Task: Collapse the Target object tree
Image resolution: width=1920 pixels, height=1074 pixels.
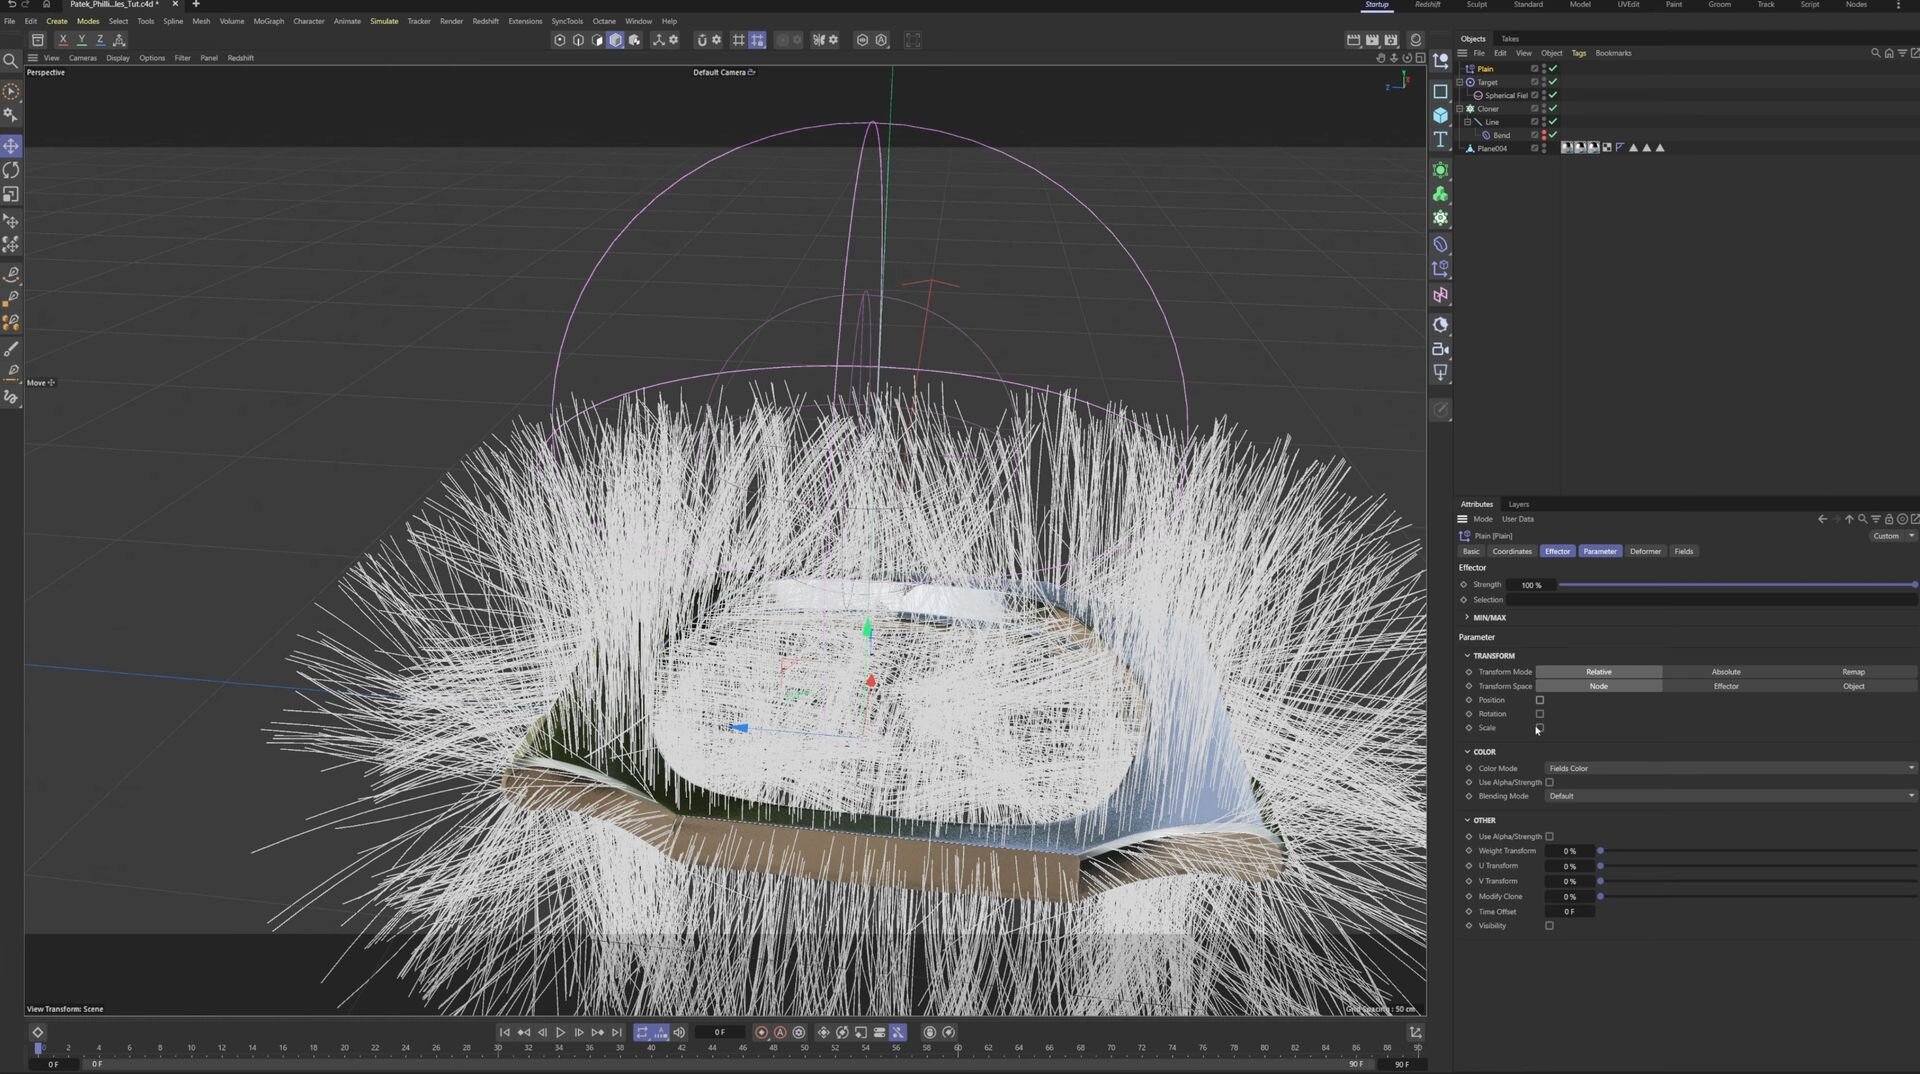Action: tap(1459, 82)
